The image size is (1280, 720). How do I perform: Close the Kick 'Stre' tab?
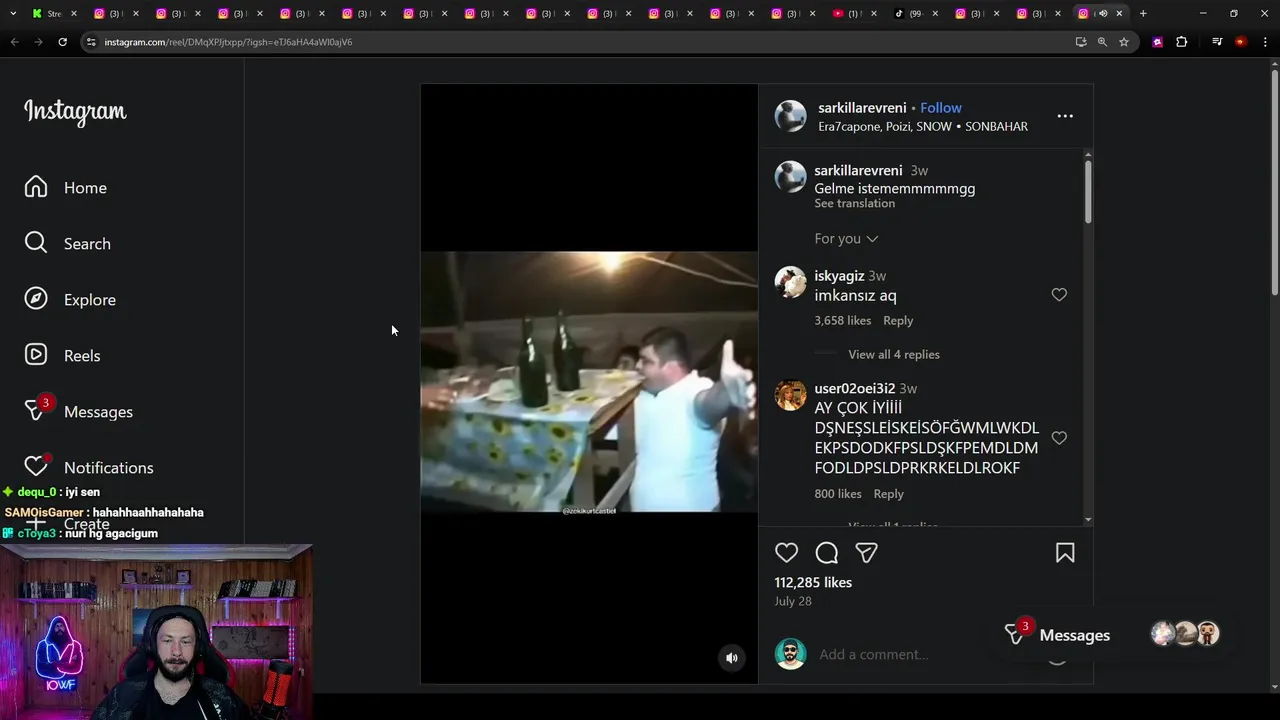(76, 14)
